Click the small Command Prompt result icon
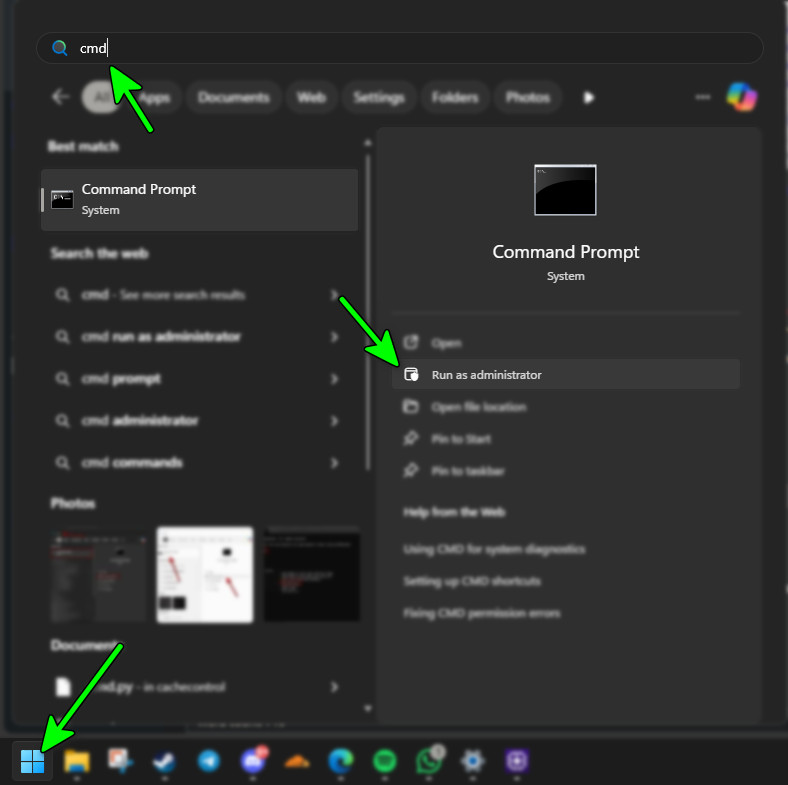This screenshot has width=788, height=785. click(62, 200)
